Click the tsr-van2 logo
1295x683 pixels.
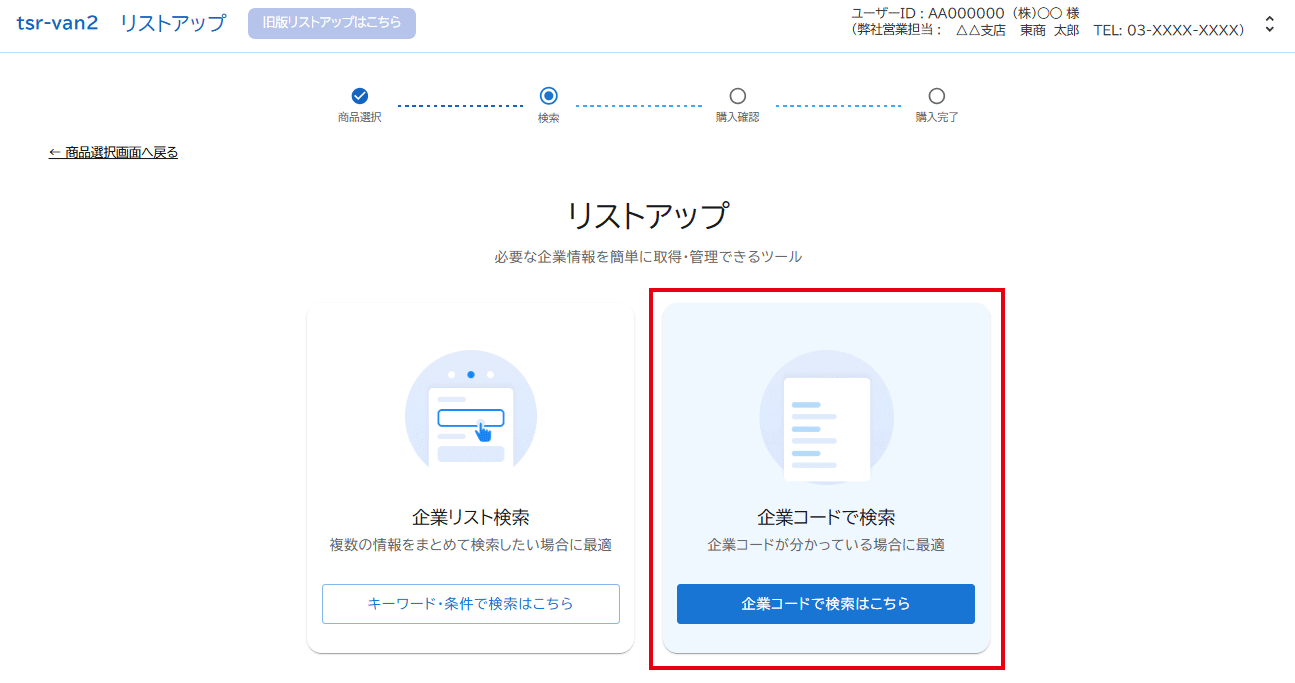pos(57,23)
